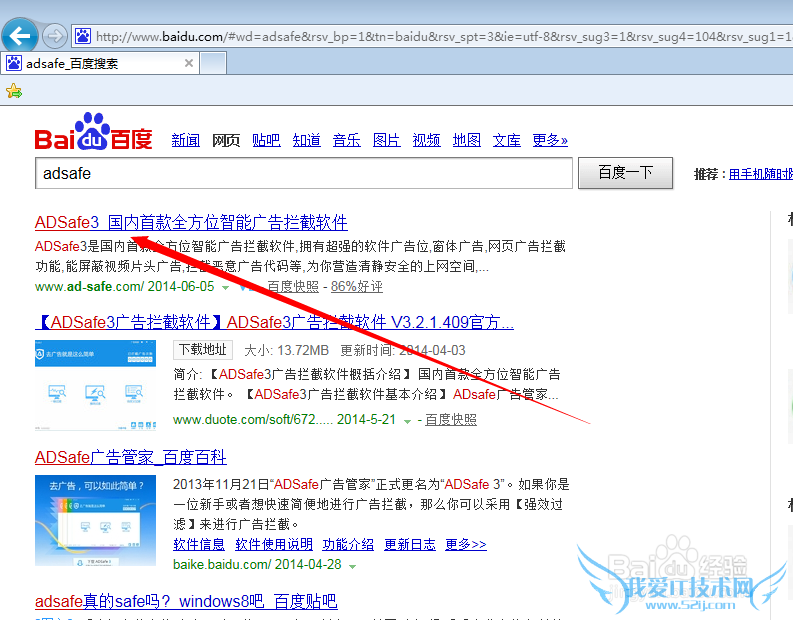Open 百度快照 for the ad-safe.com result
Viewport: 793px width, 620px height.
pos(293,287)
